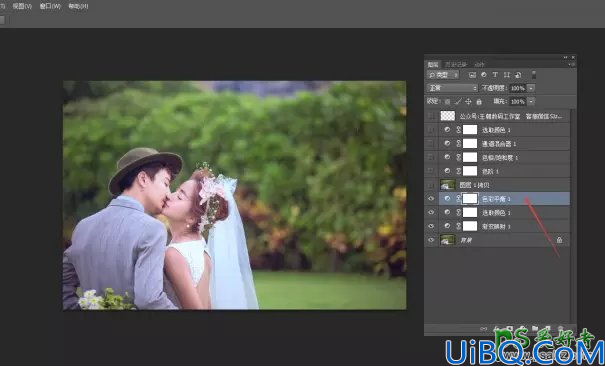This screenshot has height=367, width=605.
Task: Hide the 渐变映射 1 layer
Action: point(431,226)
